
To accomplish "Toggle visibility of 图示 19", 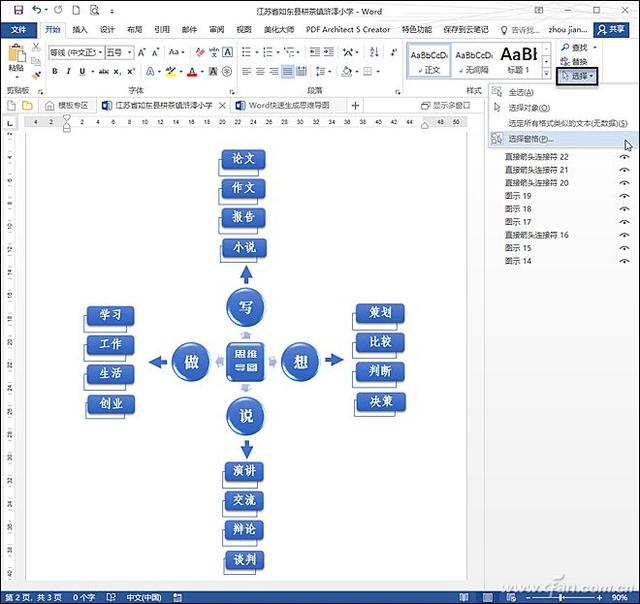I will click(626, 197).
